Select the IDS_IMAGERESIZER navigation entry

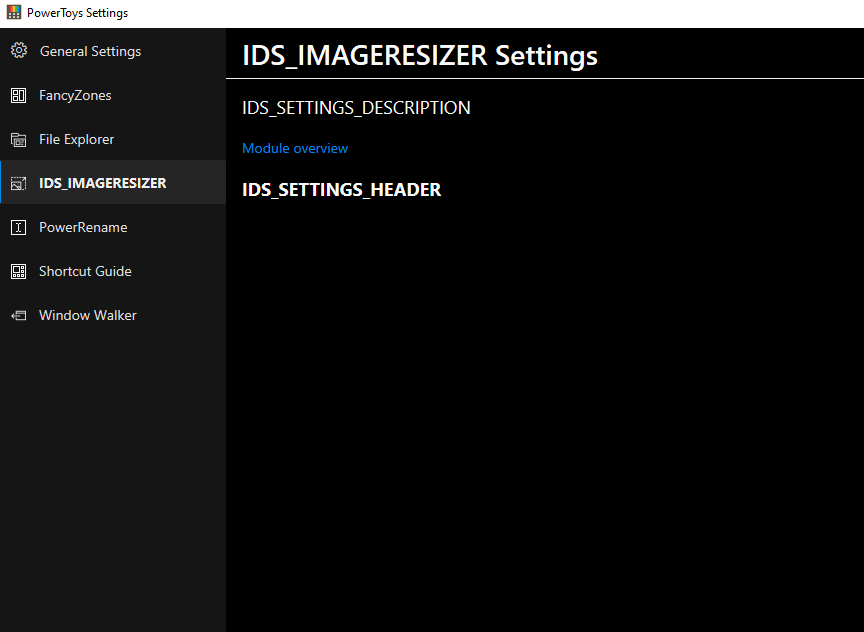pos(113,183)
